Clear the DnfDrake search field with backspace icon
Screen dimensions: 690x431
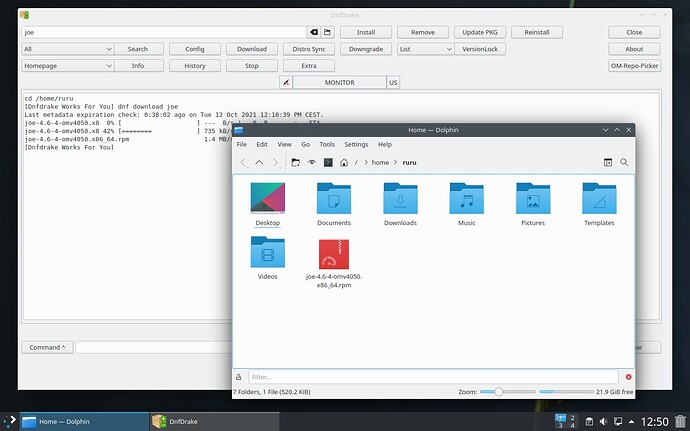314,32
